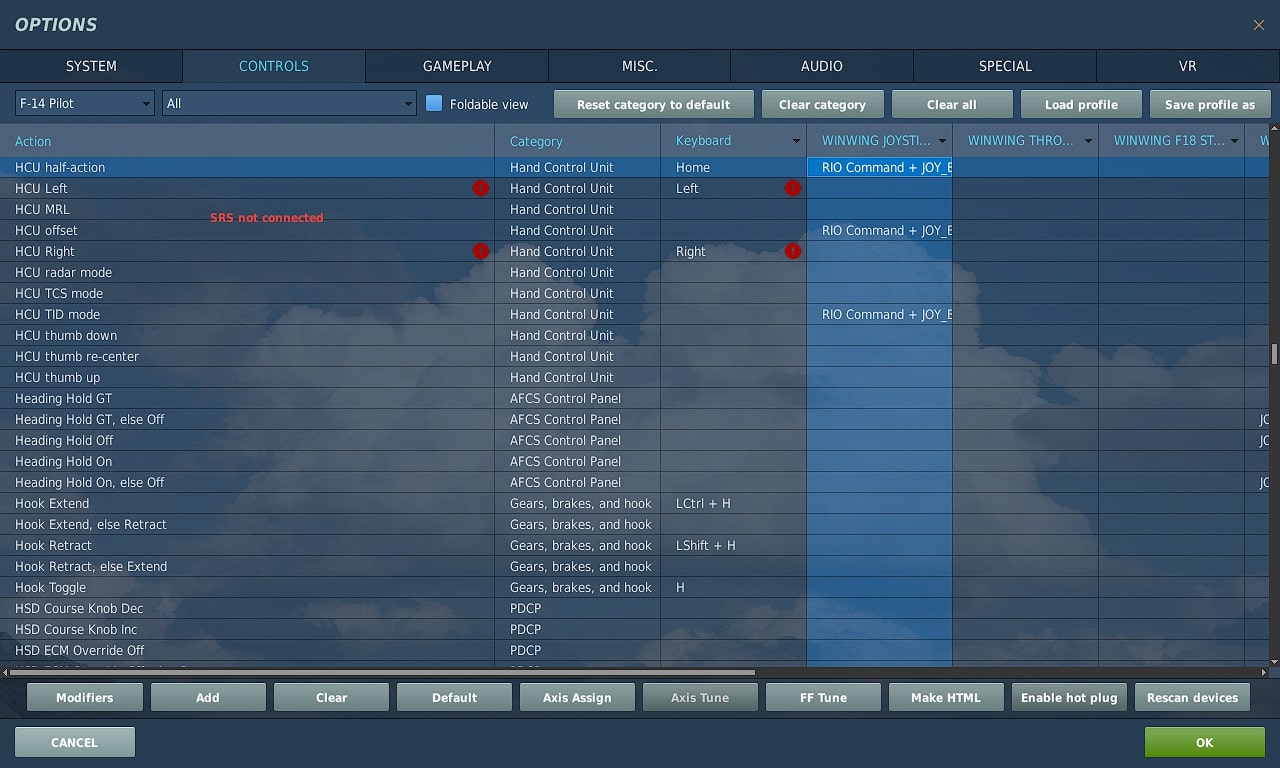Click red warning icon in HCU Right keyboard cell
Image resolution: width=1280 pixels, height=768 pixels.
(x=793, y=251)
